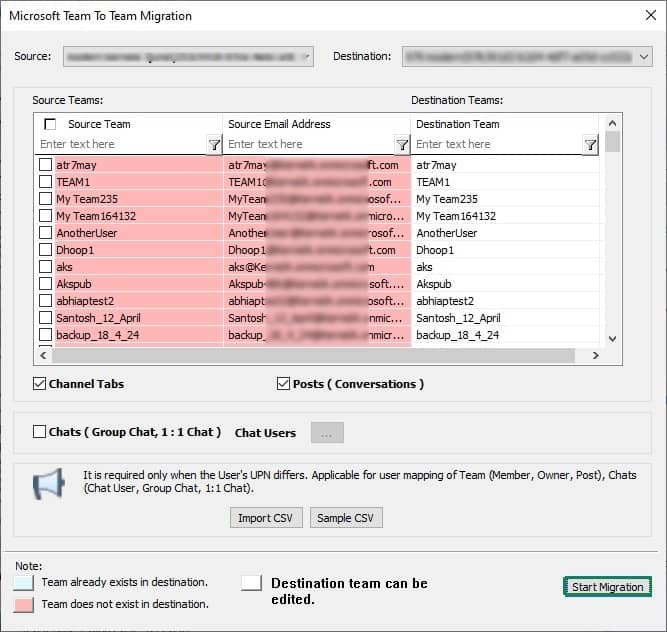
Task: Select the My Team164132 destination team cell
Action: [505, 216]
